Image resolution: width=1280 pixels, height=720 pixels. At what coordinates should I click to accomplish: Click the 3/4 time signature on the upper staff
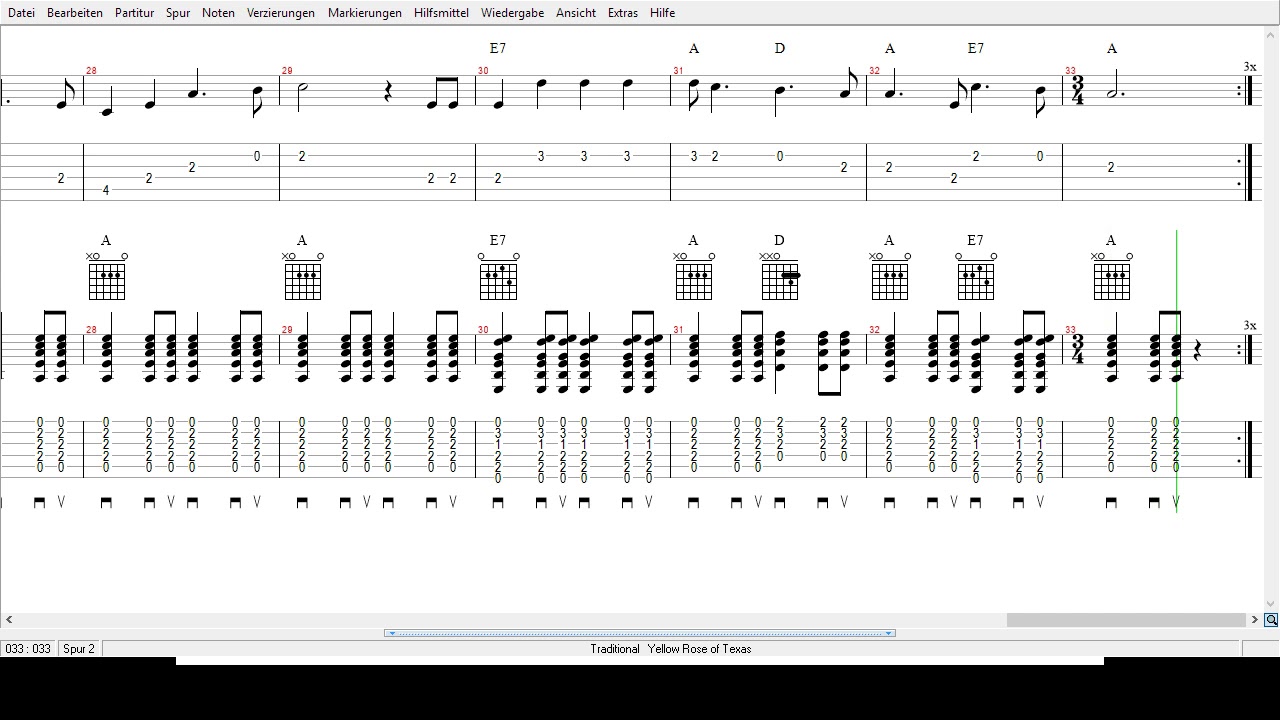pos(1078,91)
